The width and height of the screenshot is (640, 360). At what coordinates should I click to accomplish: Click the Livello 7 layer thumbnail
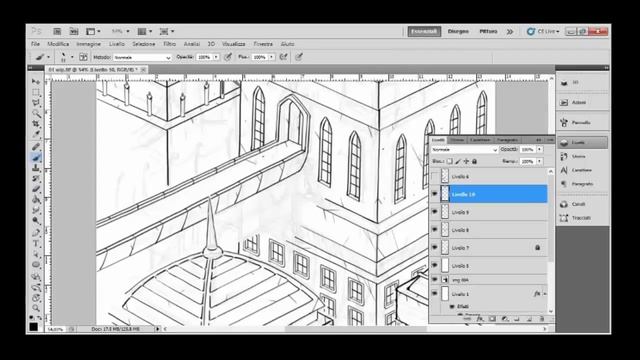tap(445, 248)
